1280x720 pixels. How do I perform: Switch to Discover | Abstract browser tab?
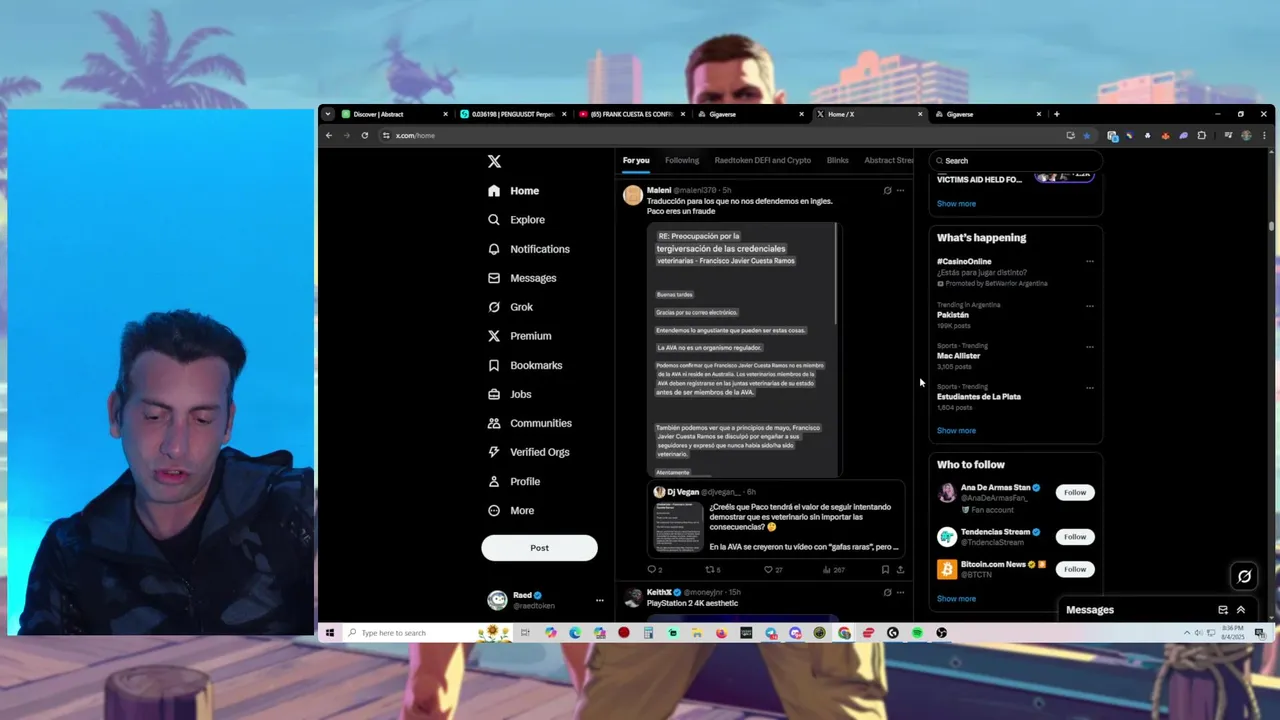[x=395, y=114]
